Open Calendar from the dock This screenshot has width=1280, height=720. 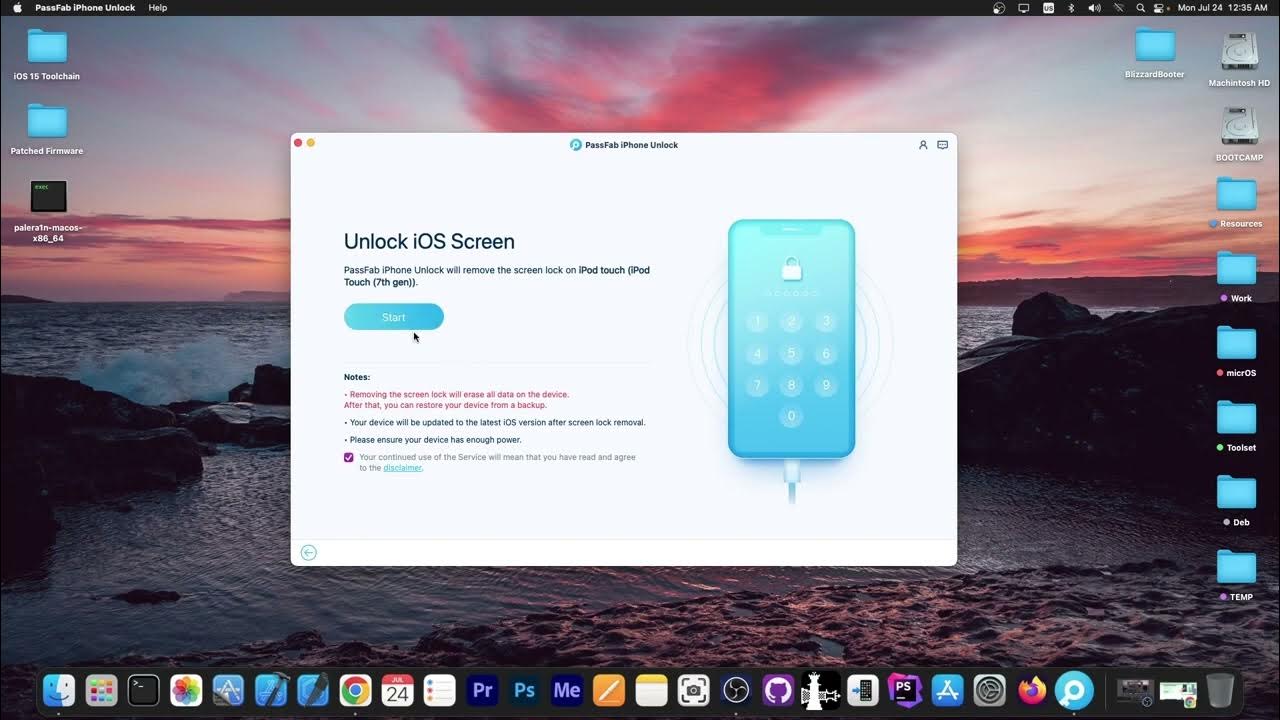pyautogui.click(x=398, y=690)
